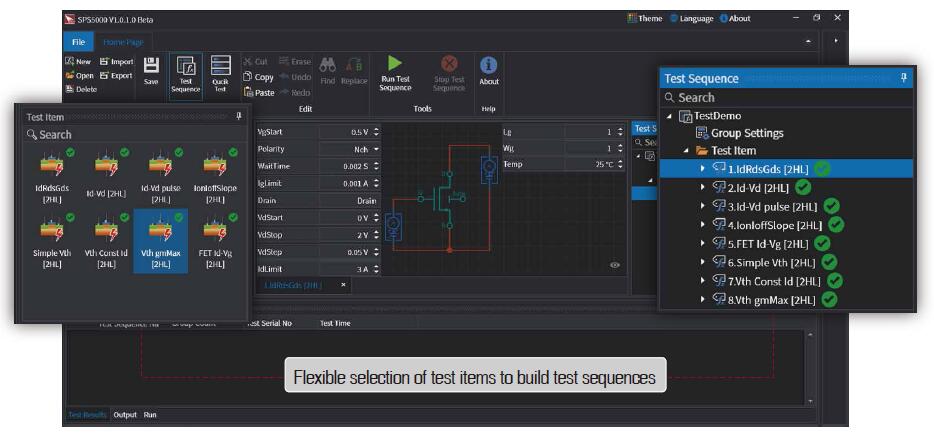Choose the IdRdsGds test item icon

click(52, 166)
